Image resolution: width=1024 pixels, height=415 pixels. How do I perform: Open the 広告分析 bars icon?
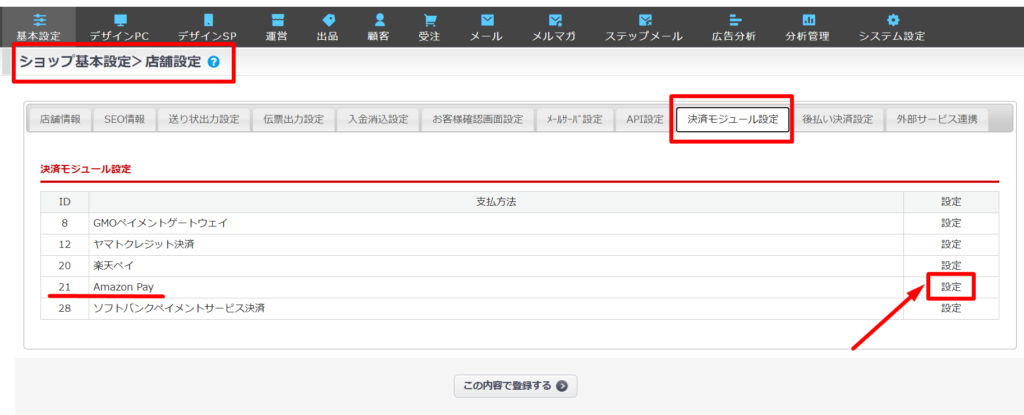[734, 20]
